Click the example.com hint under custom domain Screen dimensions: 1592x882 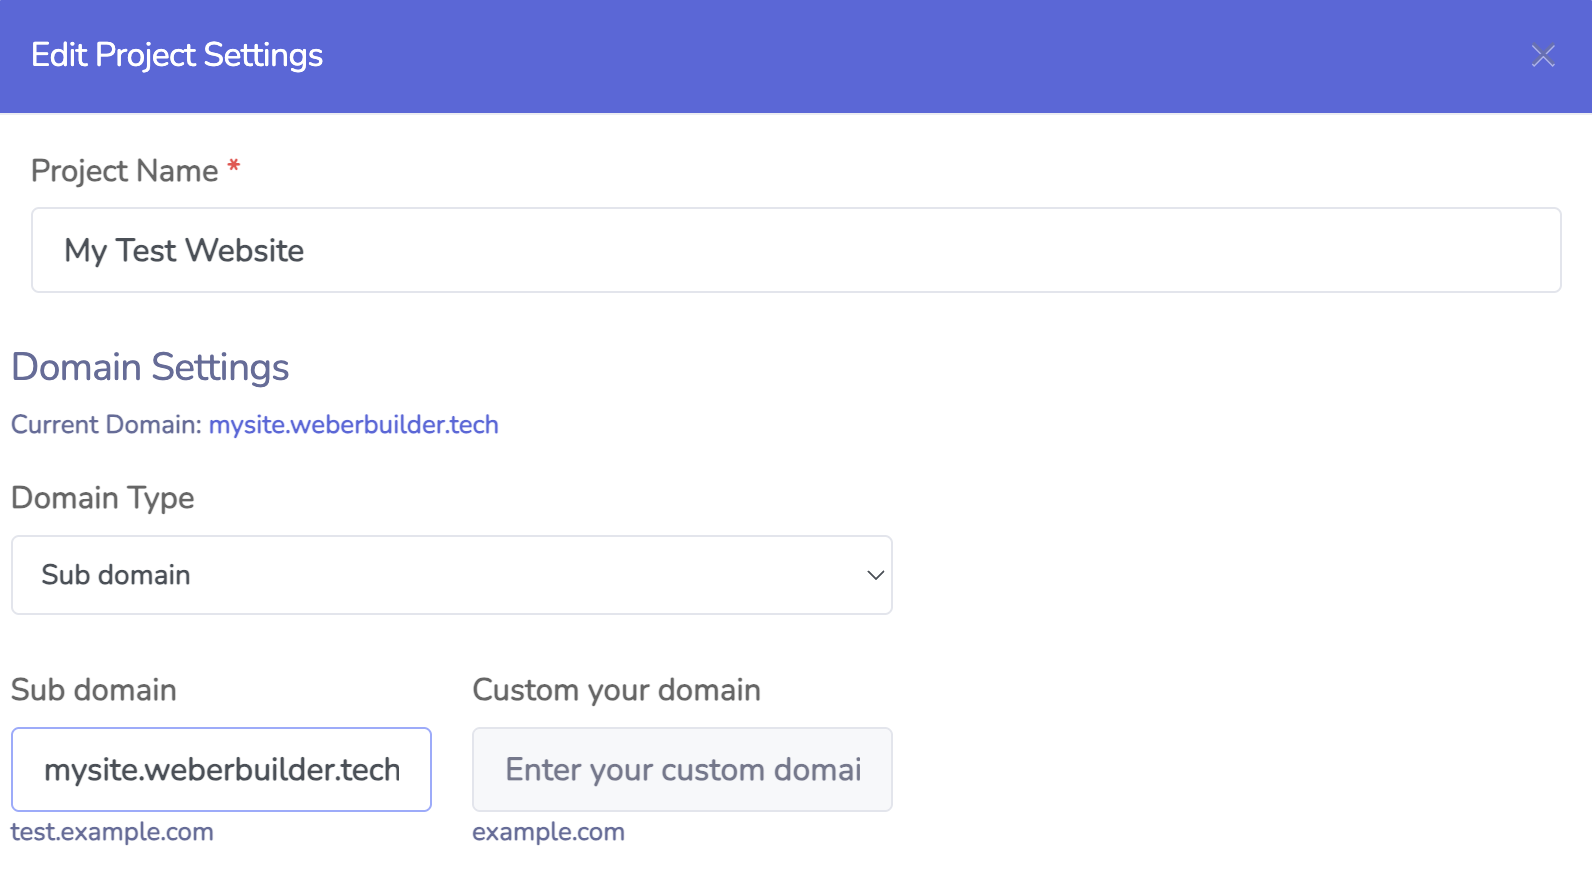point(548,832)
